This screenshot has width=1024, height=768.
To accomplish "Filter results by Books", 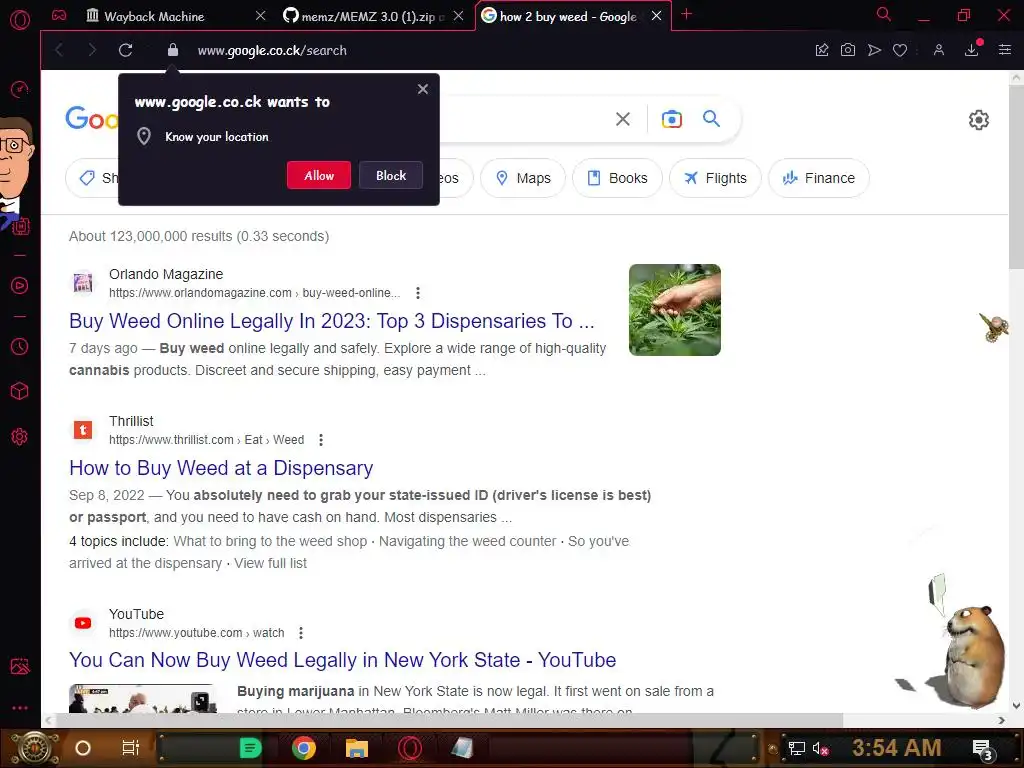I will (618, 178).
